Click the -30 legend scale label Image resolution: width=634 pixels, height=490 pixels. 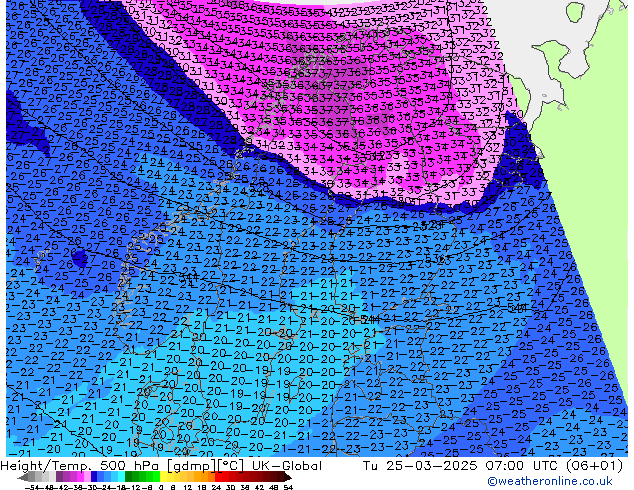[91, 487]
